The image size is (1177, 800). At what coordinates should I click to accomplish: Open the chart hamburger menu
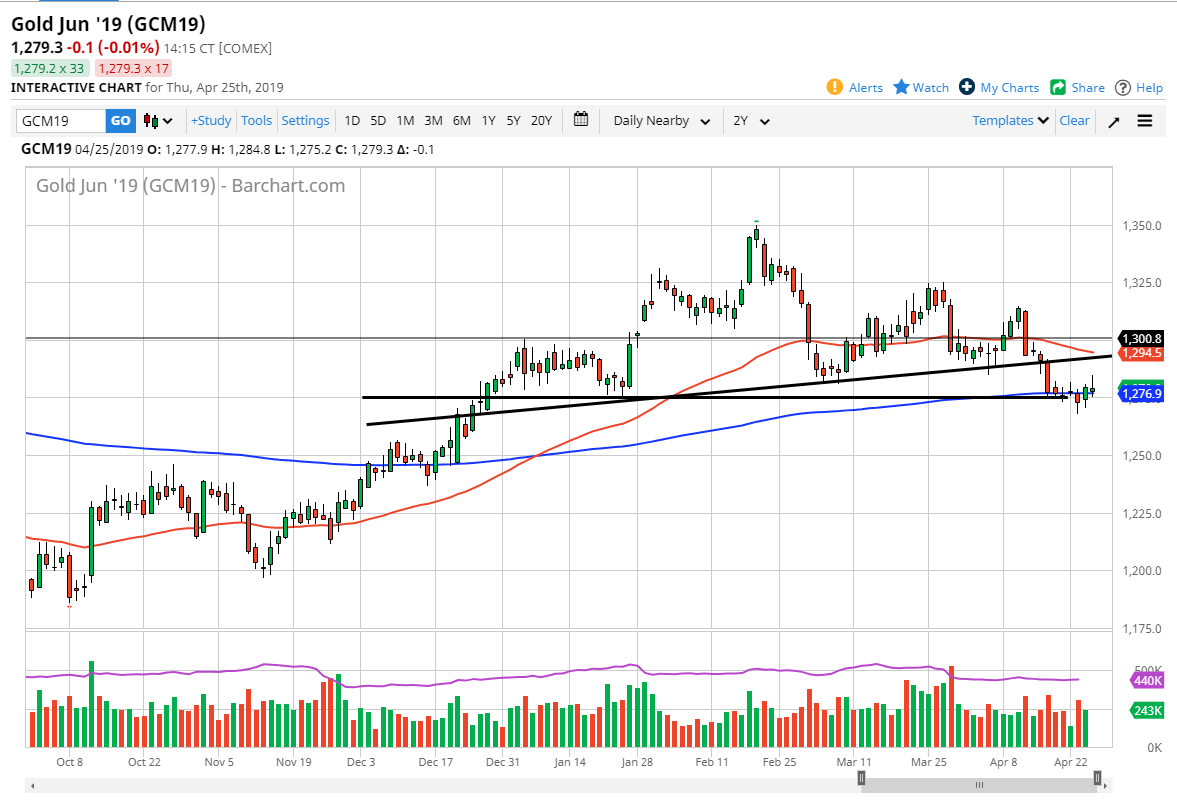click(x=1144, y=121)
